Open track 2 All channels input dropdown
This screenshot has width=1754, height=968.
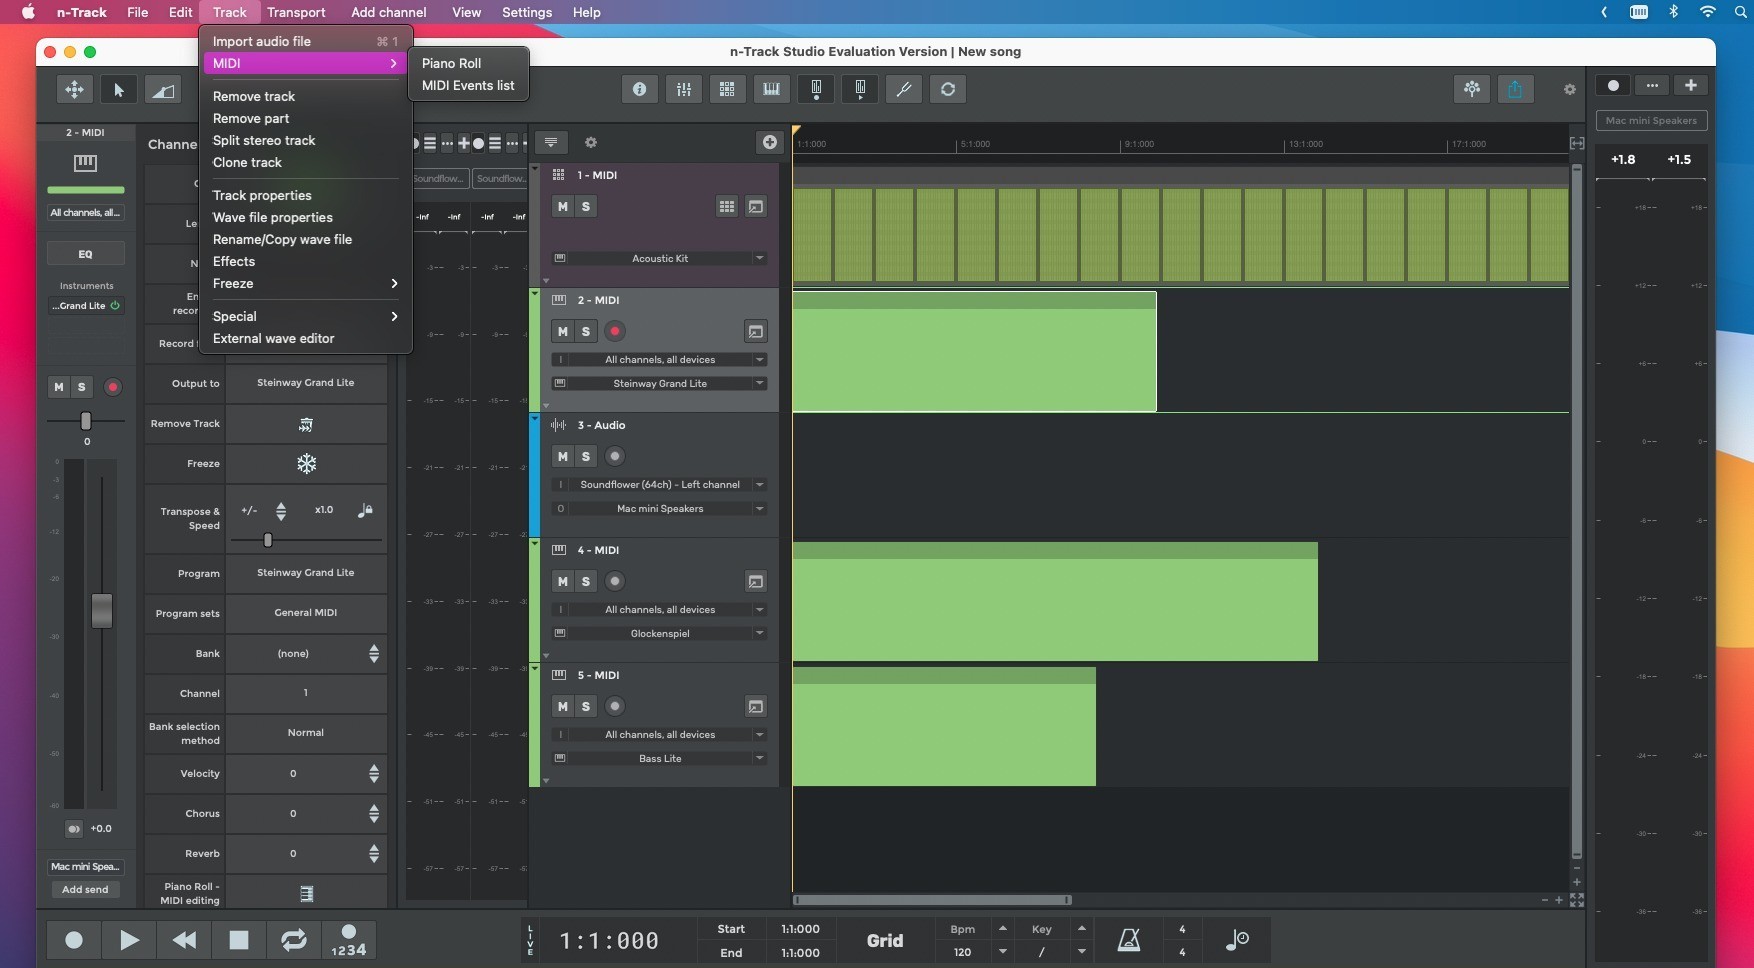point(660,359)
